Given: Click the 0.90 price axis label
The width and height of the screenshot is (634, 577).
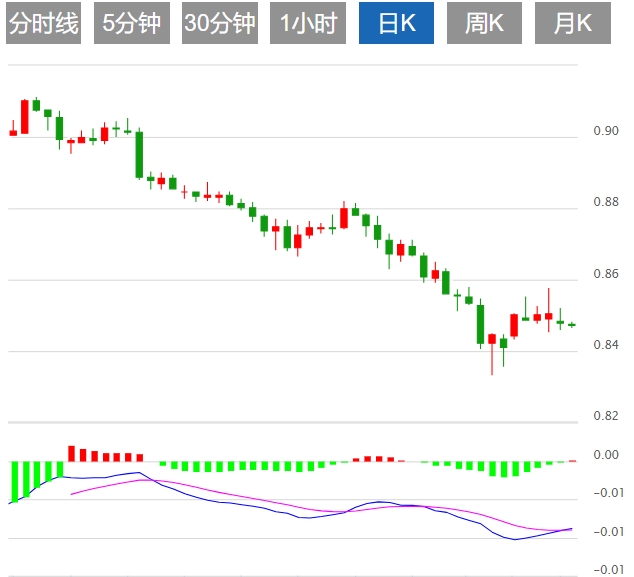Looking at the screenshot, I should pos(605,131).
